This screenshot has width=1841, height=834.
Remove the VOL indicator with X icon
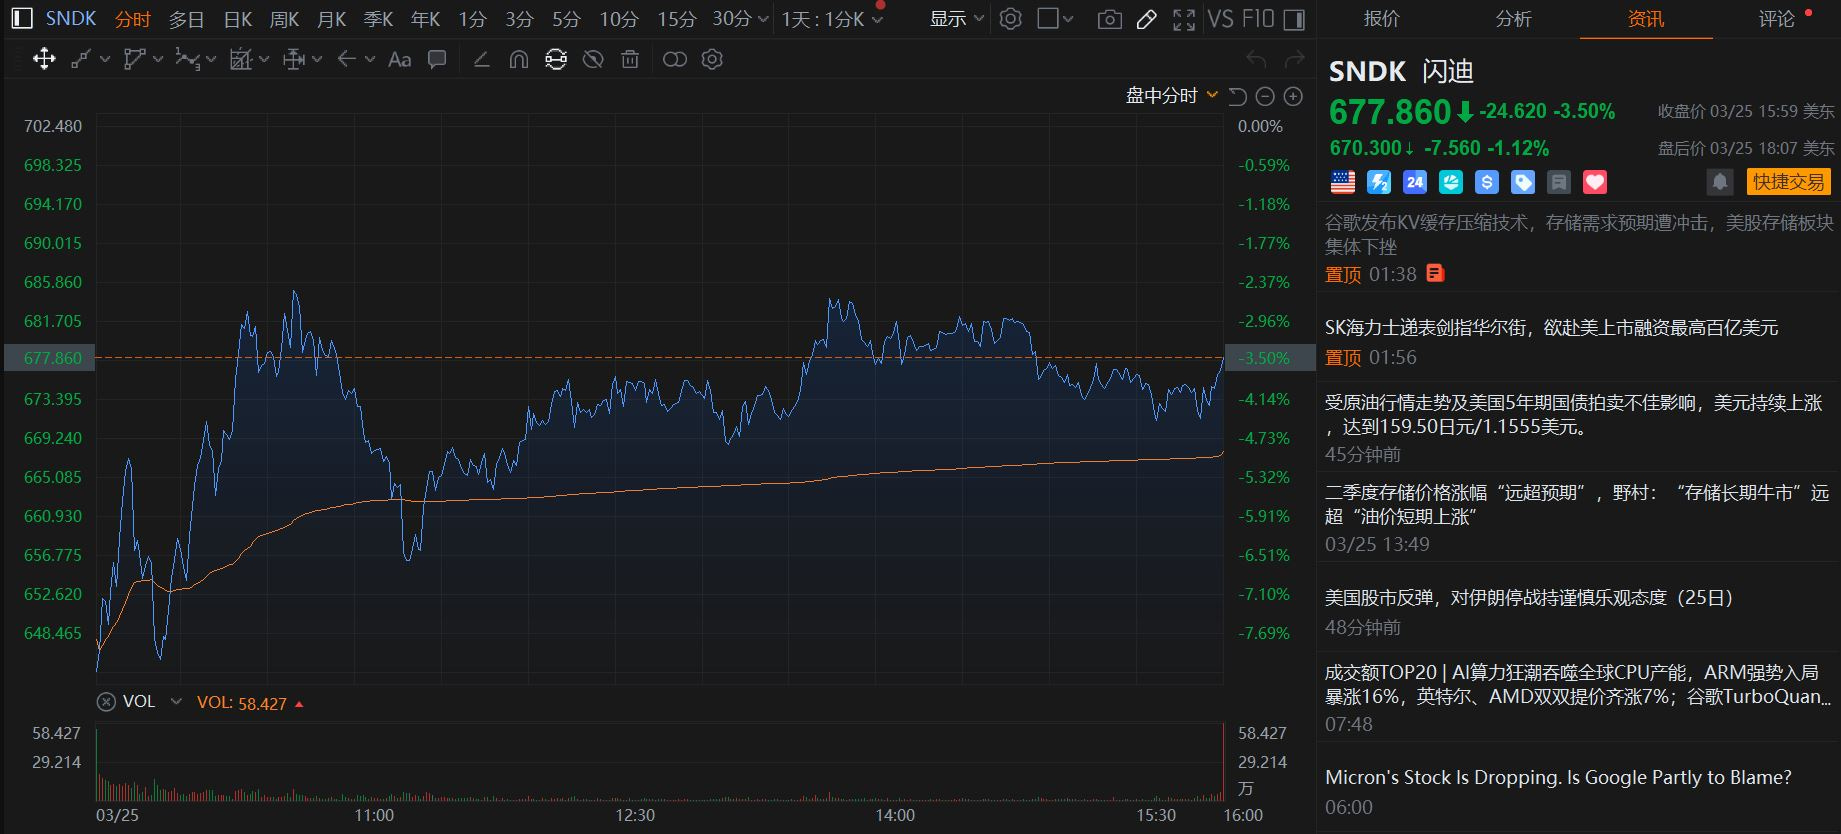pyautogui.click(x=105, y=702)
